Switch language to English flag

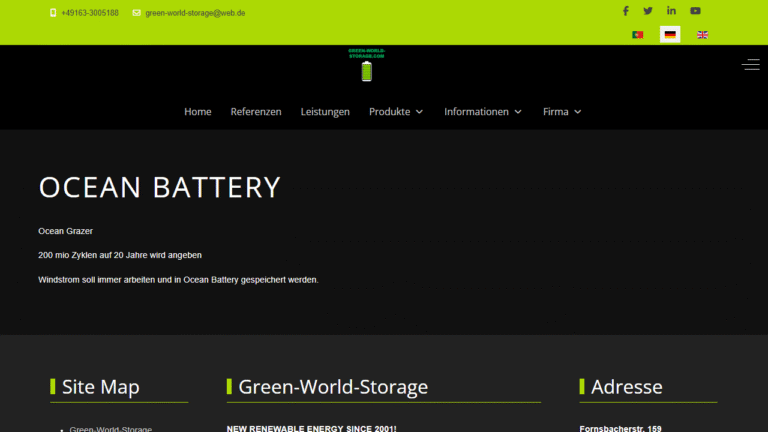702,35
